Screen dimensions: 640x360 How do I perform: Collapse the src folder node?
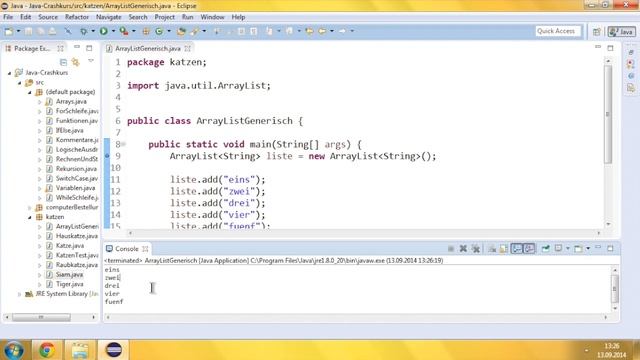(x=19, y=83)
